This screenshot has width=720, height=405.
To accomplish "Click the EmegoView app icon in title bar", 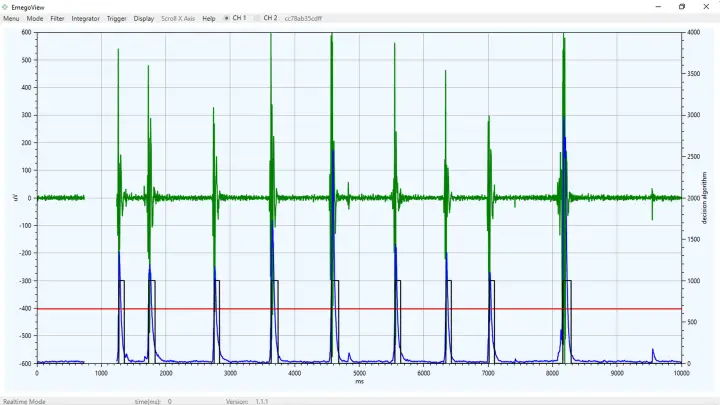I will click(5, 7).
